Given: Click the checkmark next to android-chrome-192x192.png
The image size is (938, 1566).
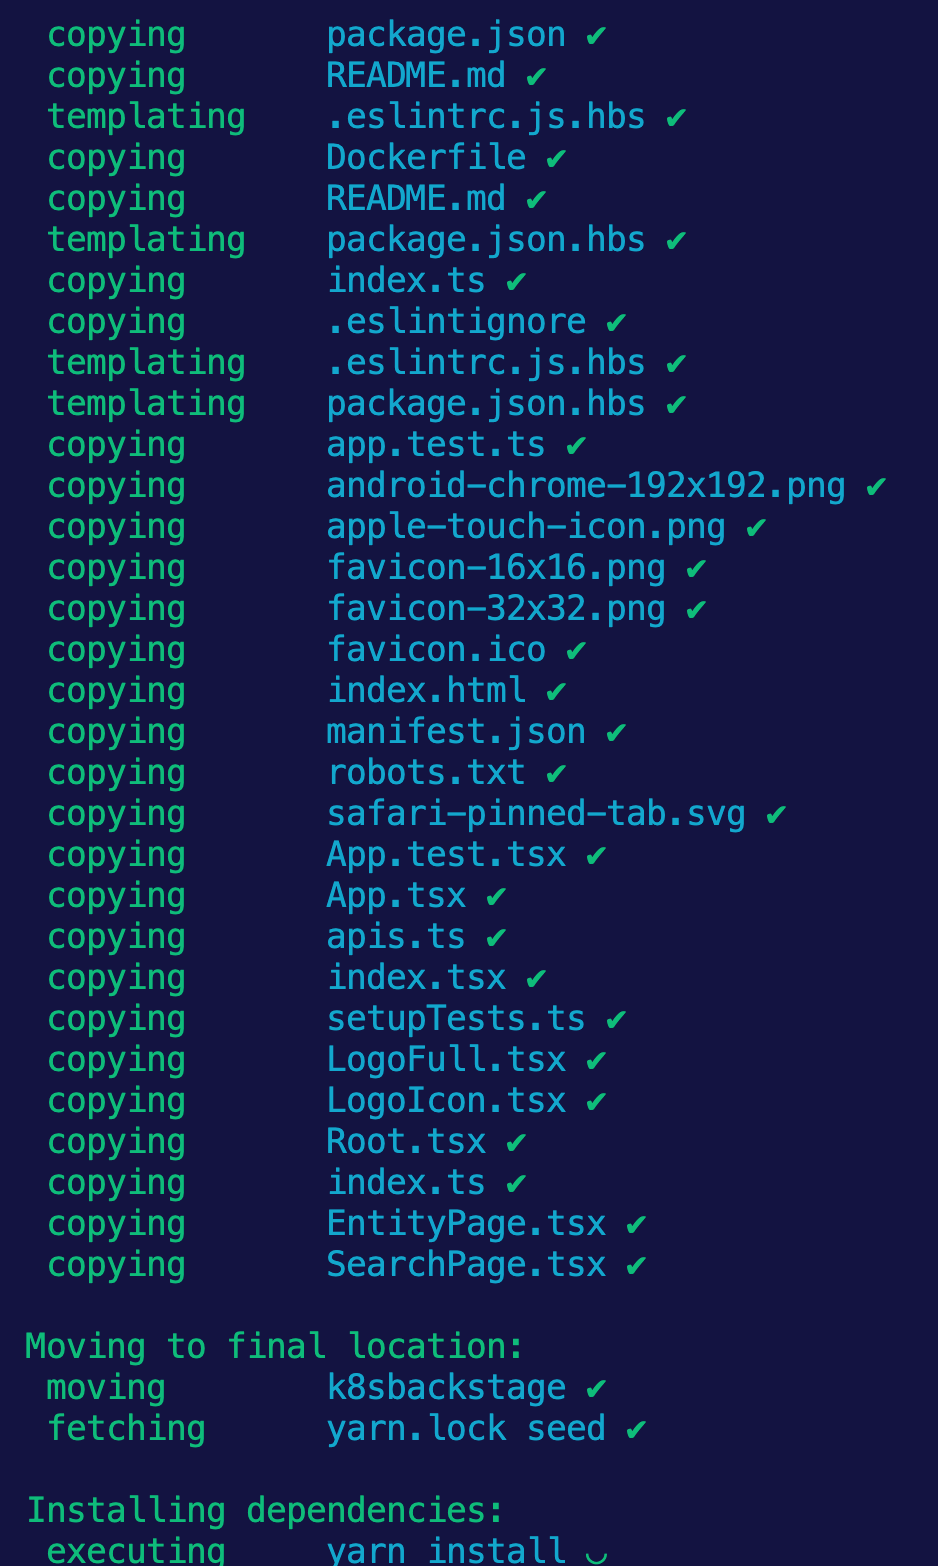Looking at the screenshot, I should point(876,487).
